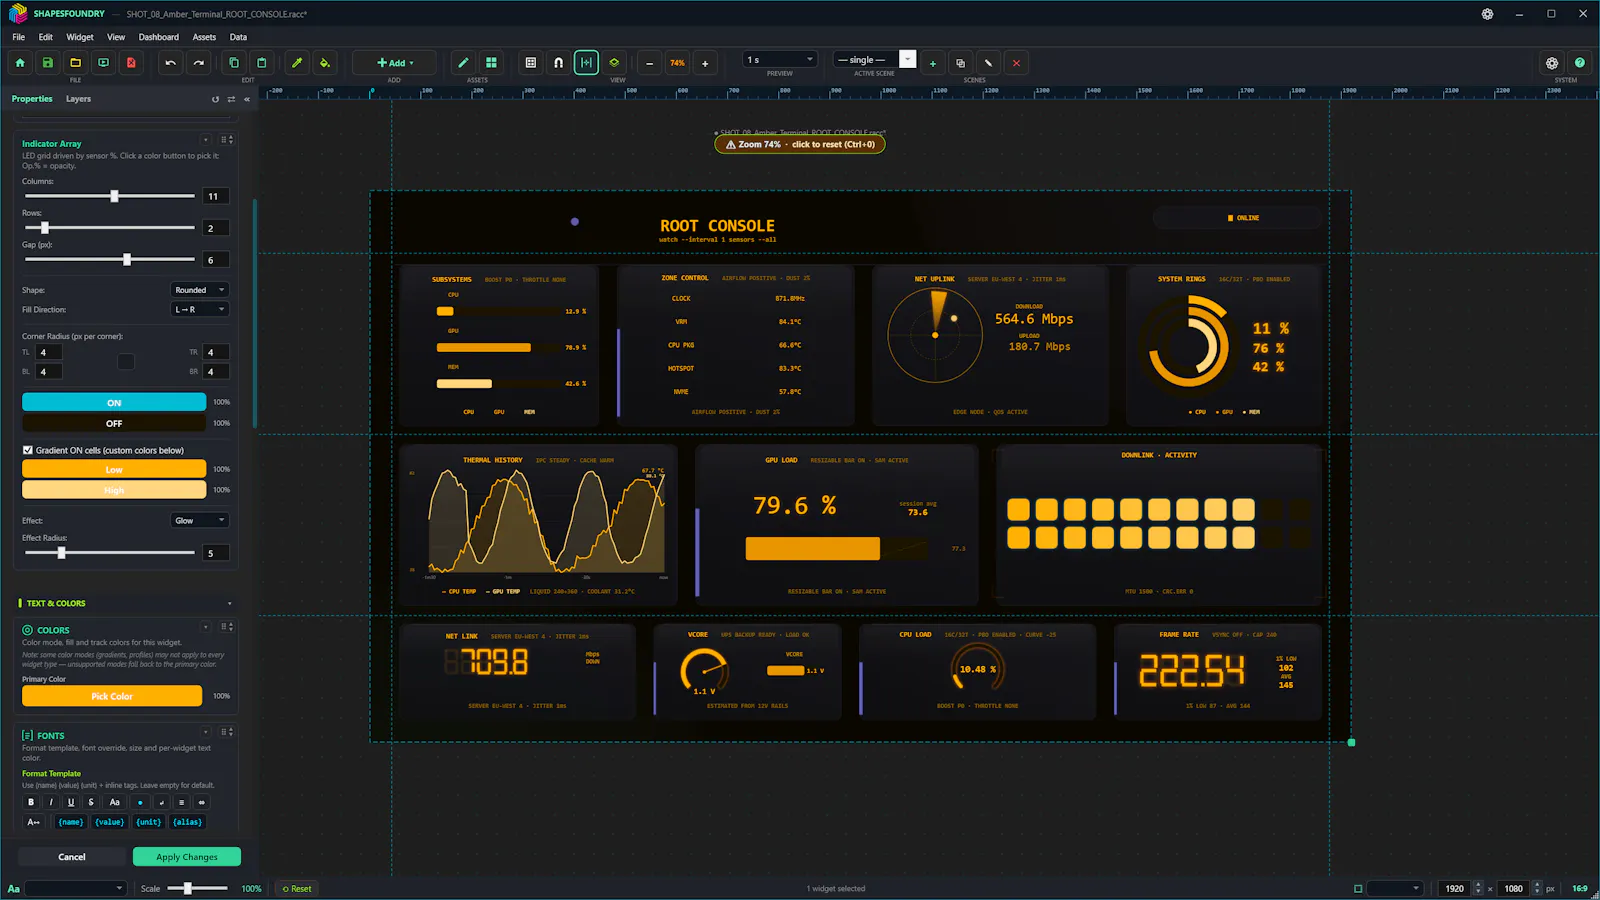Image resolution: width=1600 pixels, height=900 pixels.
Task: Copy the selected widget
Action: pos(234,63)
